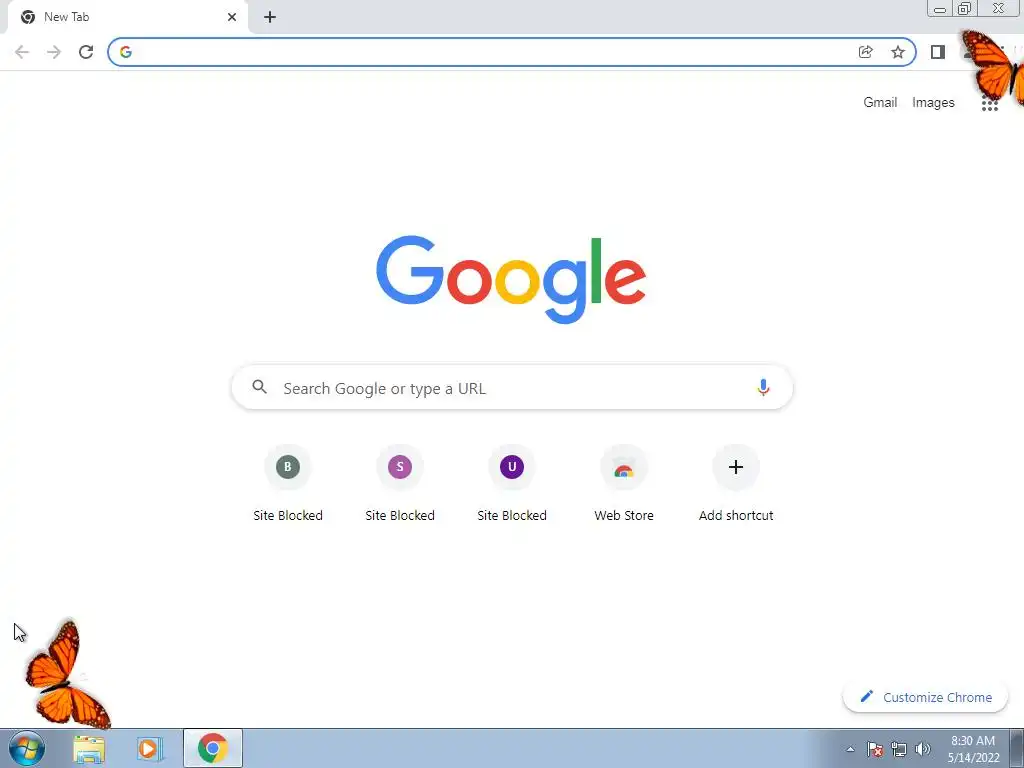
Task: Click the Customize Chrome button
Action: click(x=925, y=697)
